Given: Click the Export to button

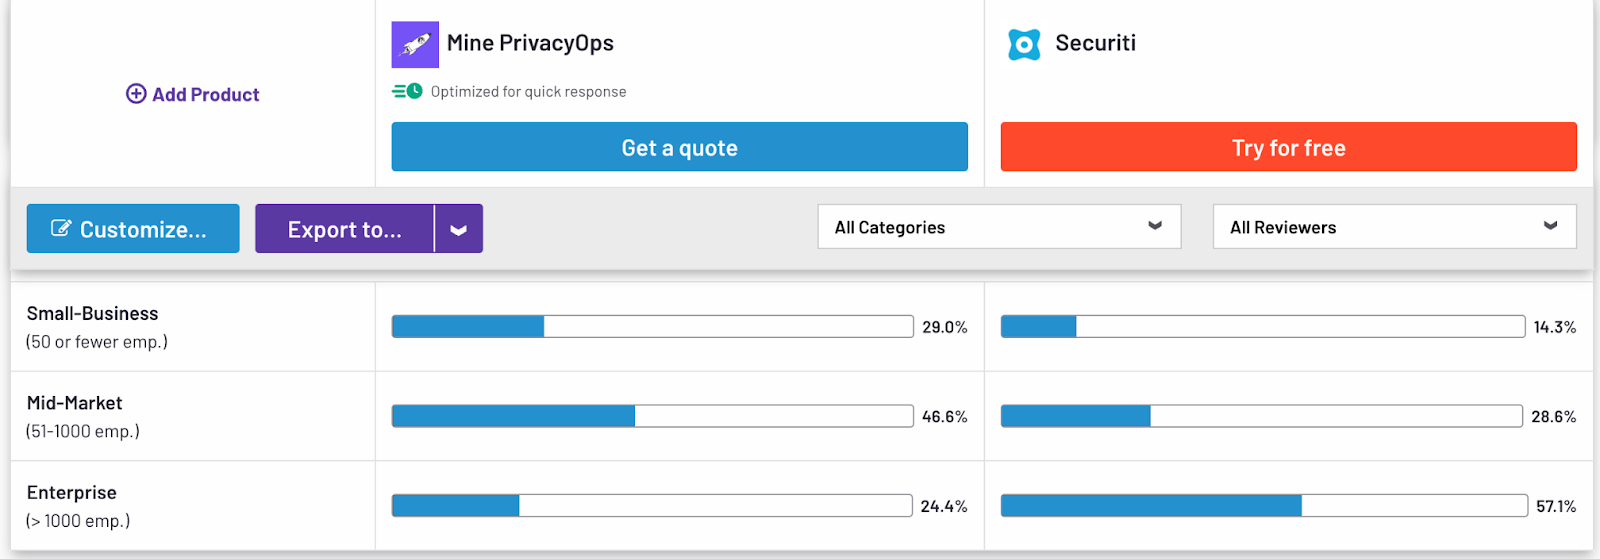Looking at the screenshot, I should coord(345,229).
